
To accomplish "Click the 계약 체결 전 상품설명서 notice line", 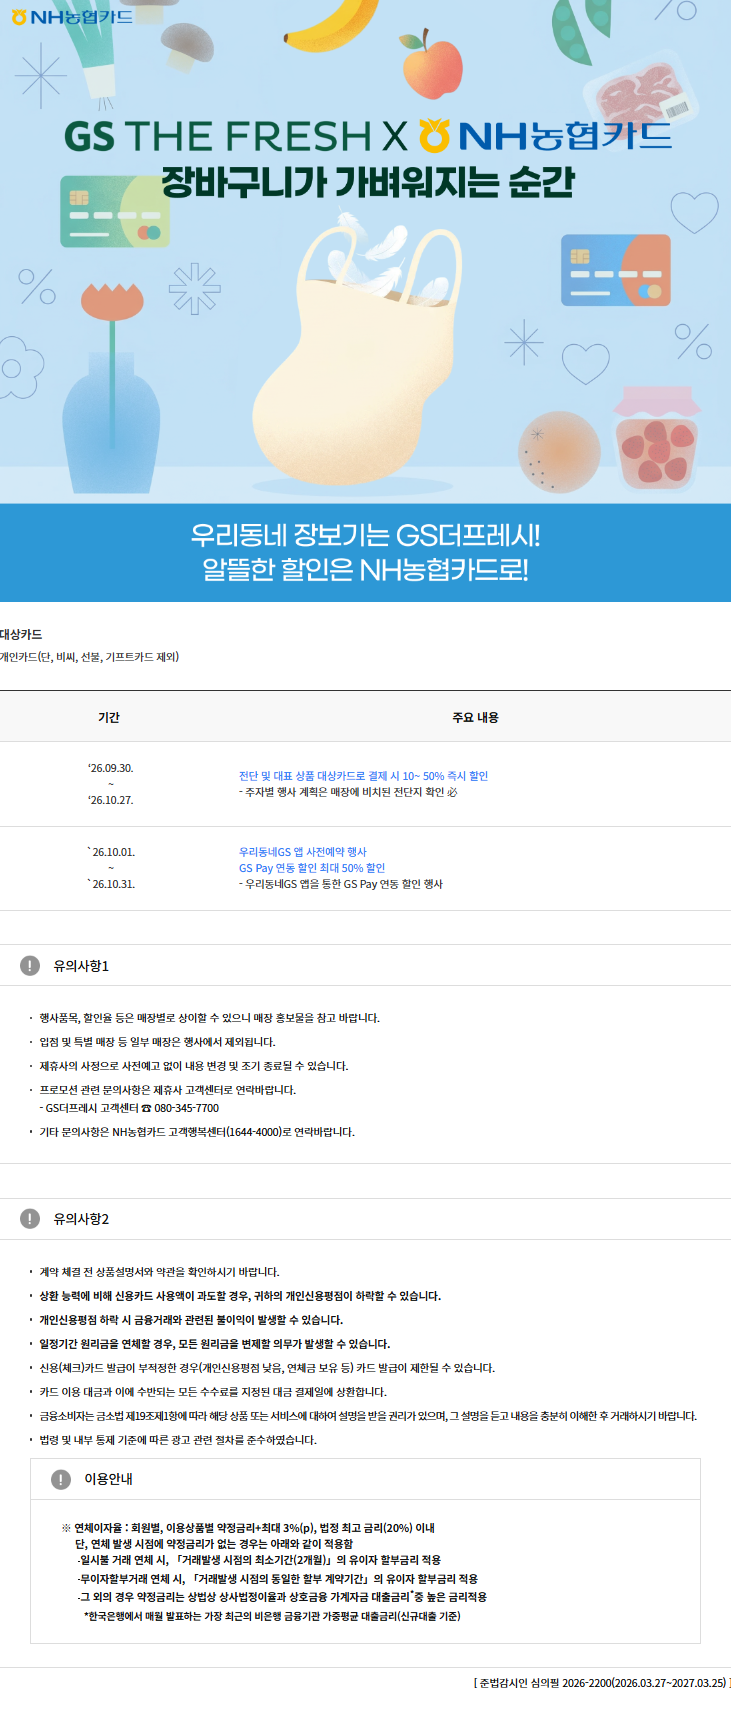I will (159, 1272).
